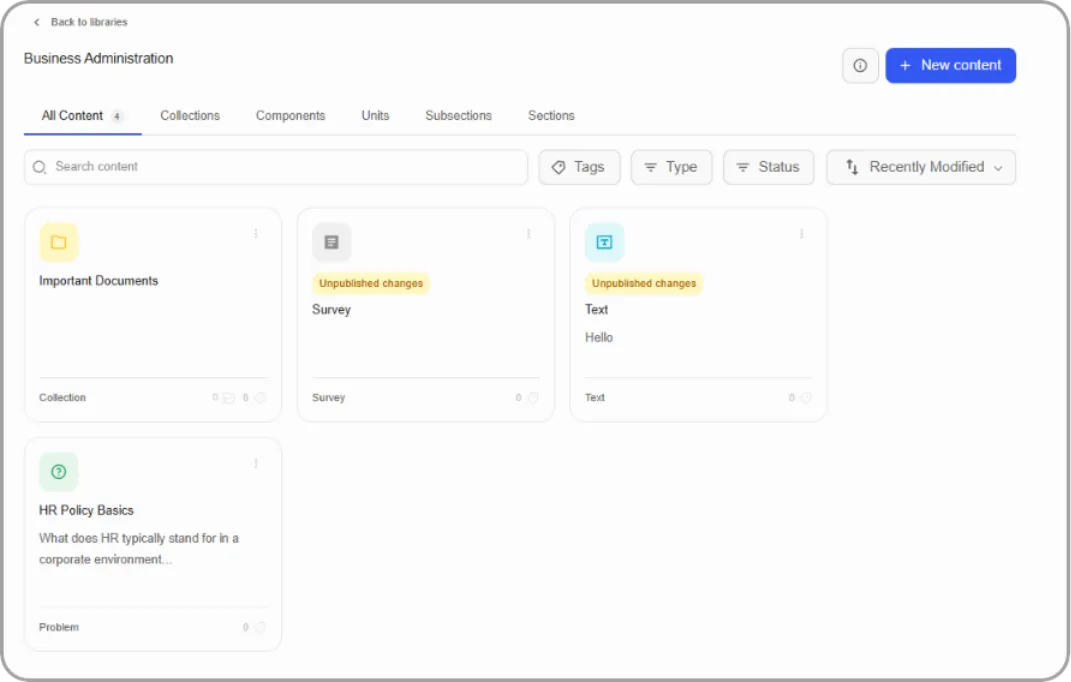Click the magnifier icon in search box
The height and width of the screenshot is (682, 1071).
tap(40, 167)
